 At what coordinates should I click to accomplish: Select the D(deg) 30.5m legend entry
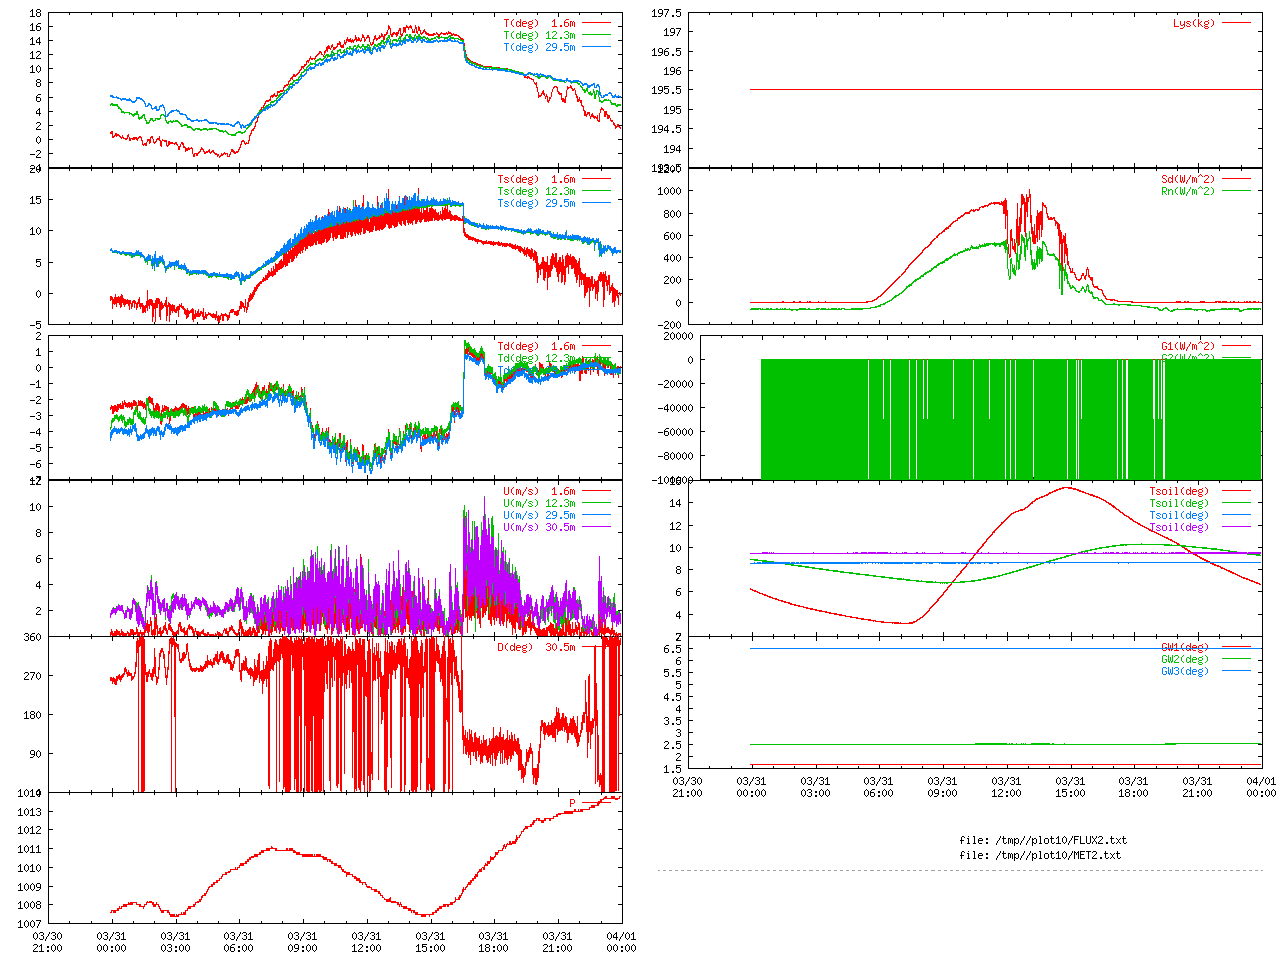(537, 648)
